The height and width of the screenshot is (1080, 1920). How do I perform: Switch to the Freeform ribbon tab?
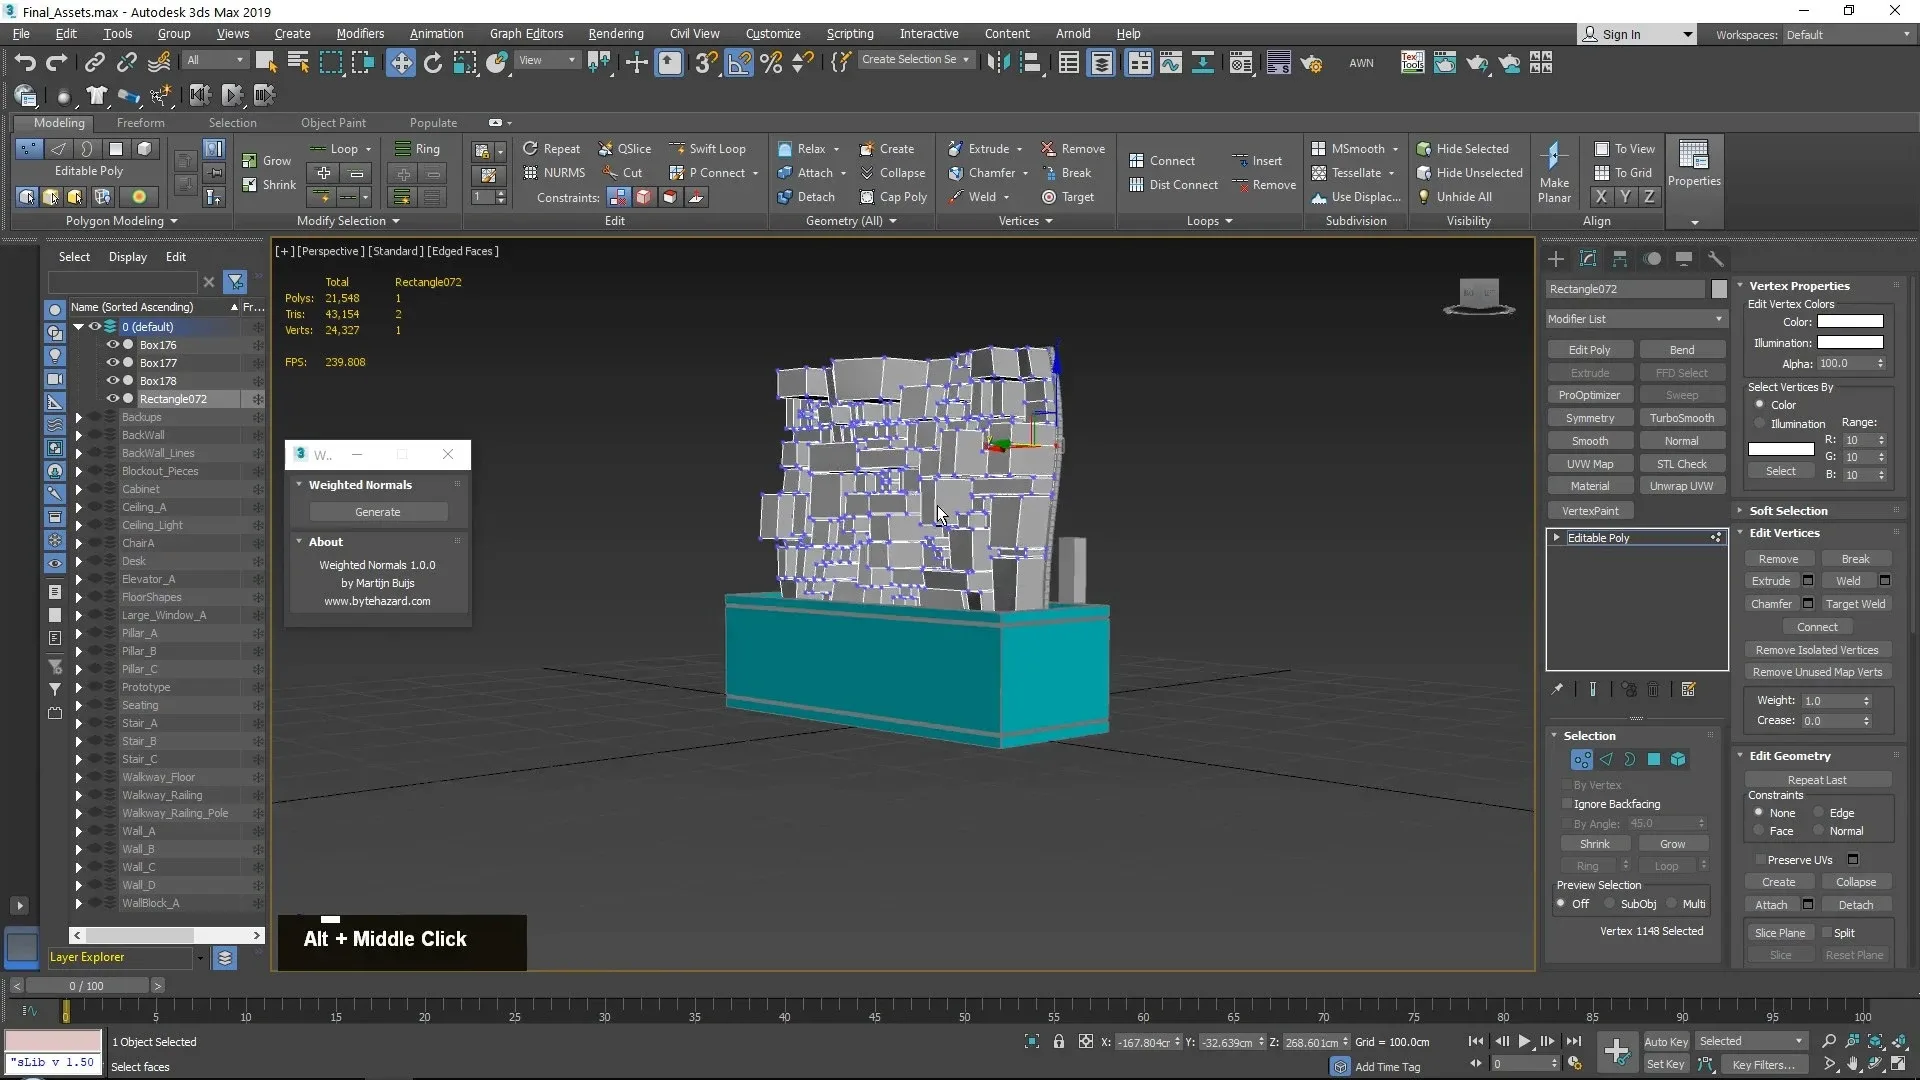point(140,123)
